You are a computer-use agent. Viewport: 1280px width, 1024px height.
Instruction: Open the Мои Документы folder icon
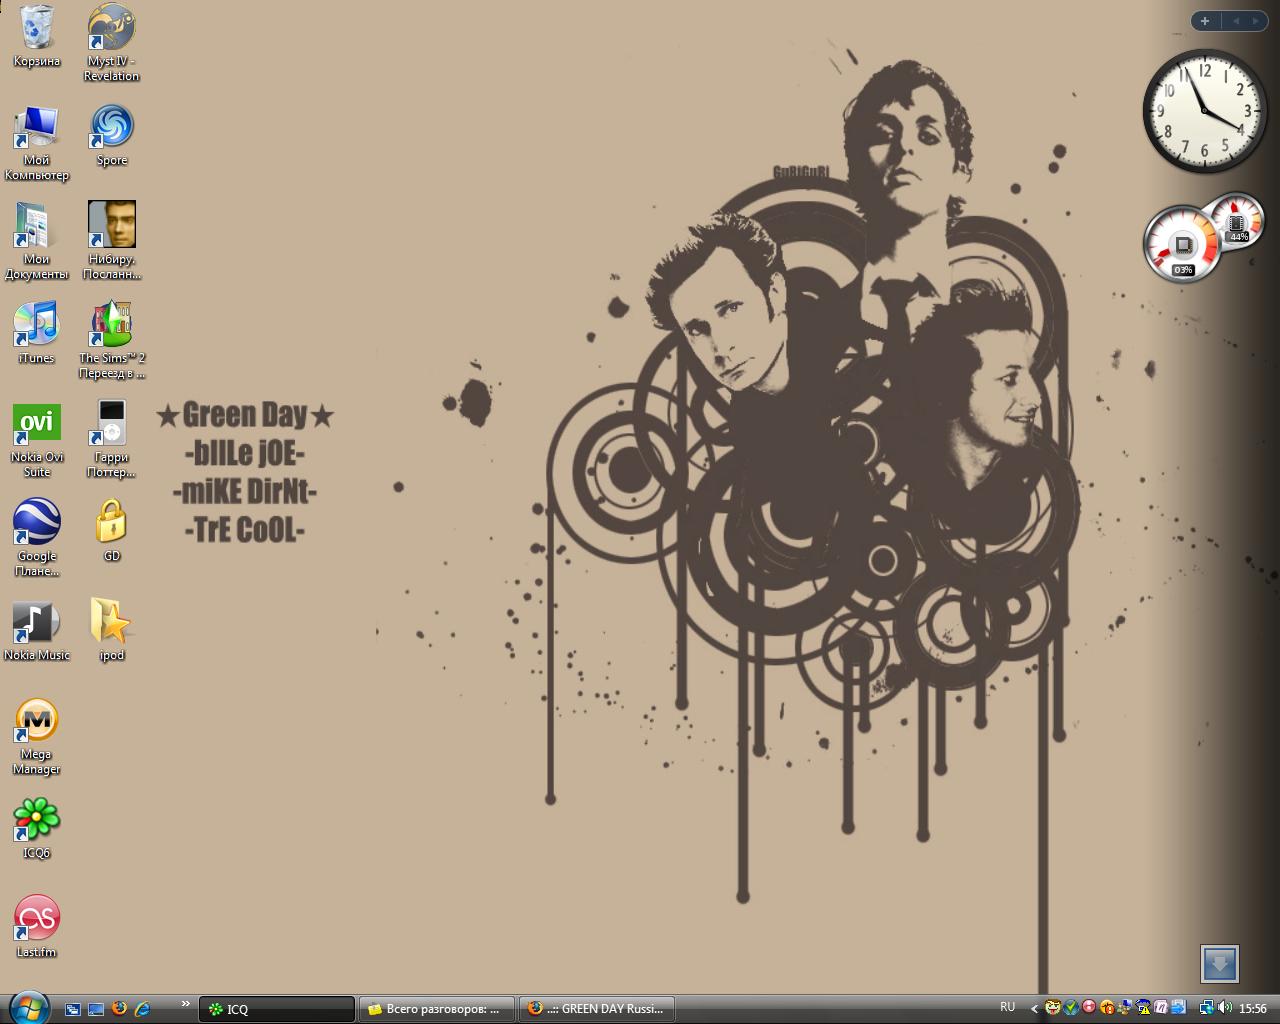point(37,241)
